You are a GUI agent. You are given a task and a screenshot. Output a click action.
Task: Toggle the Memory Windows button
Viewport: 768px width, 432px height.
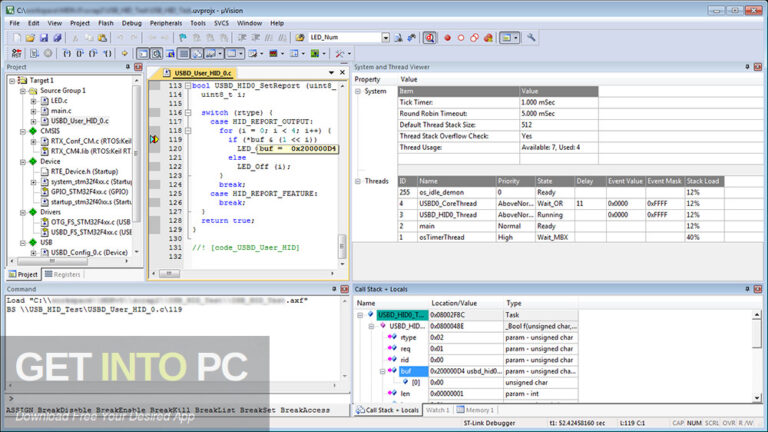[231, 53]
